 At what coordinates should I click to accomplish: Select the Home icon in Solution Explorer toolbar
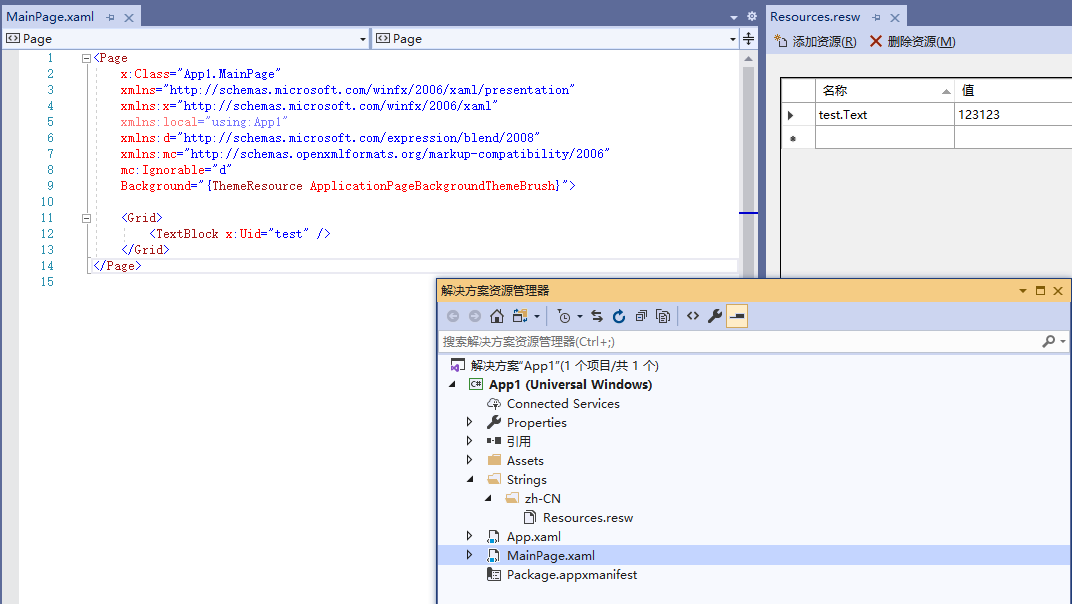pos(497,316)
